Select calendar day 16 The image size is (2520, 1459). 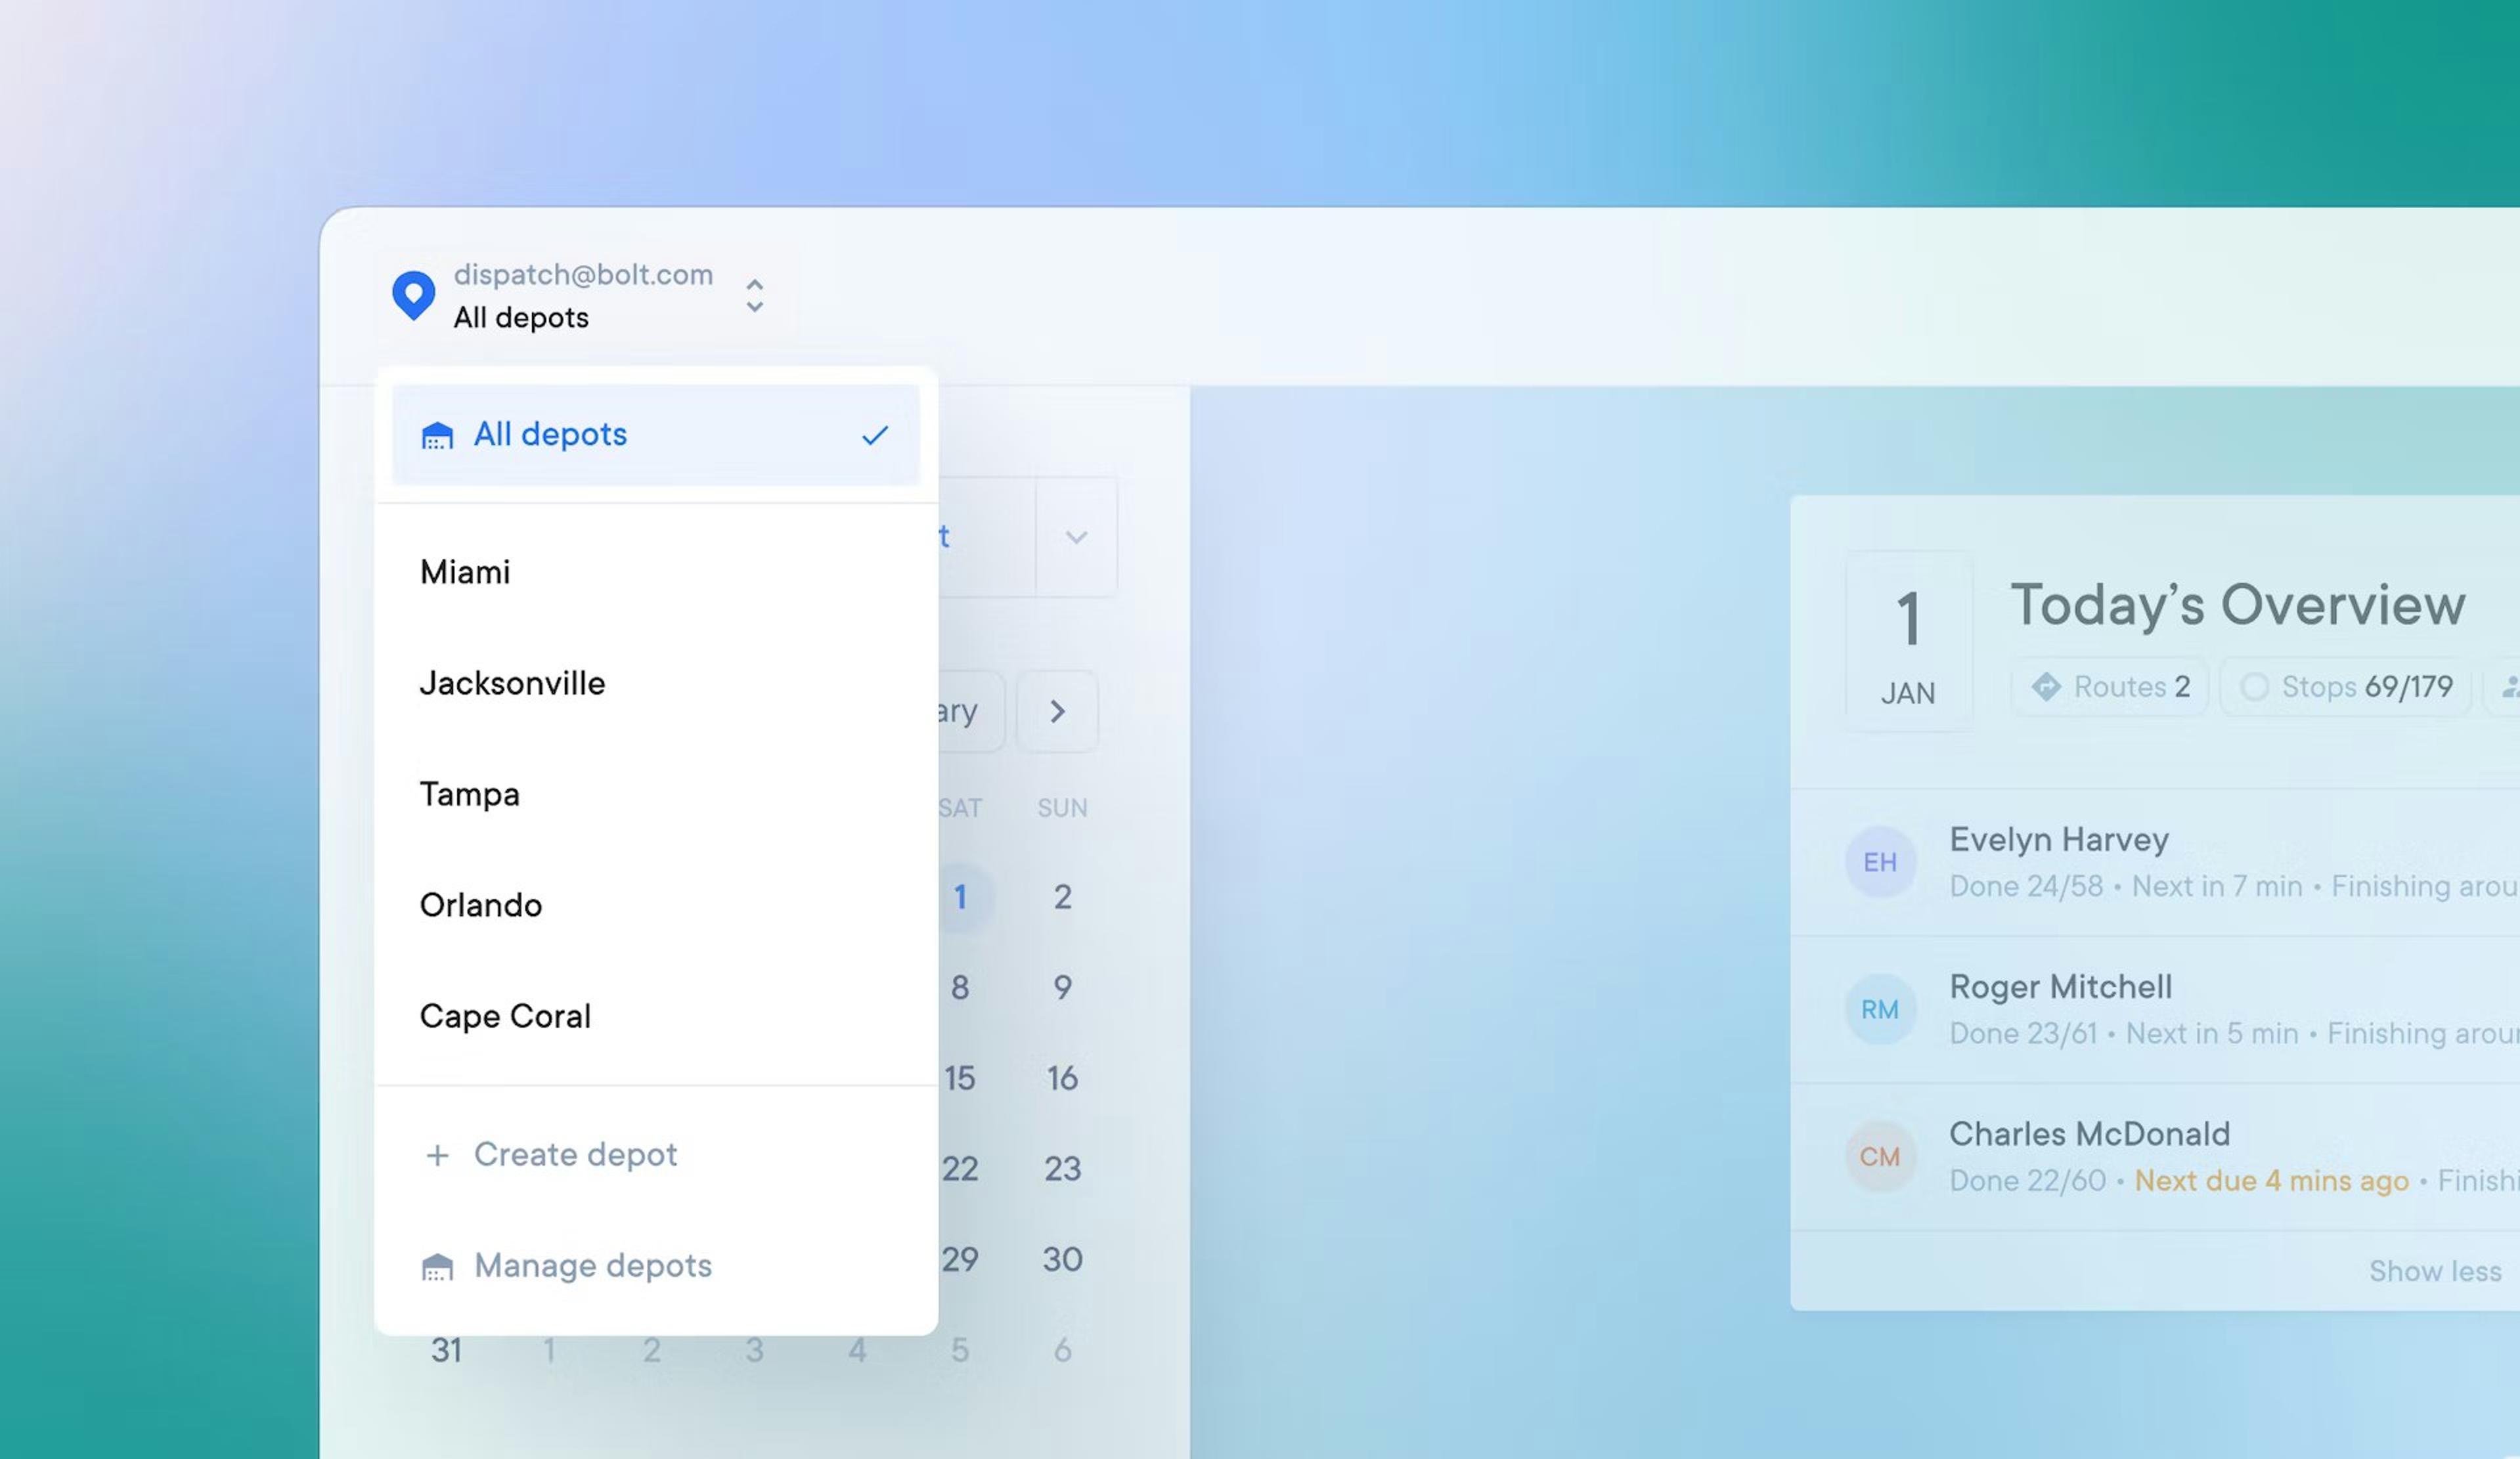point(1062,1078)
